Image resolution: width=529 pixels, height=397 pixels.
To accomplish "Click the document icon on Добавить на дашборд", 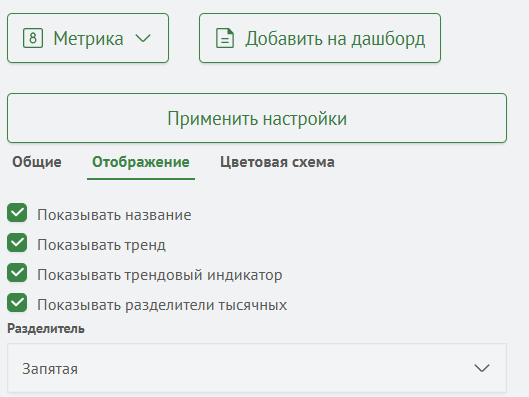I will (x=225, y=38).
